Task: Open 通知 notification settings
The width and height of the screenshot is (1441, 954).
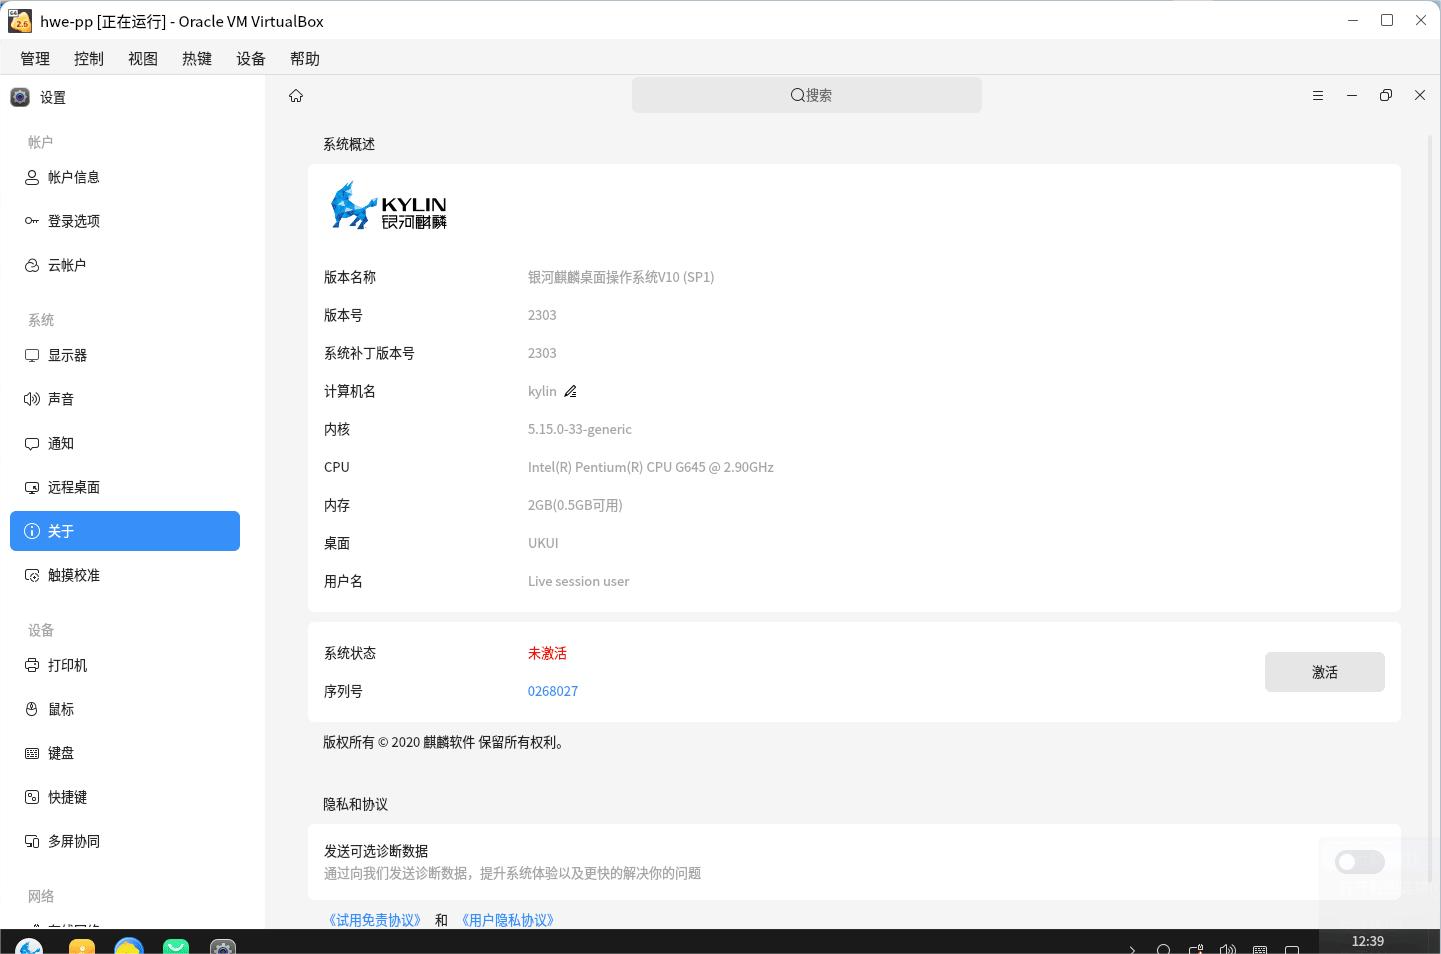Action: [125, 443]
